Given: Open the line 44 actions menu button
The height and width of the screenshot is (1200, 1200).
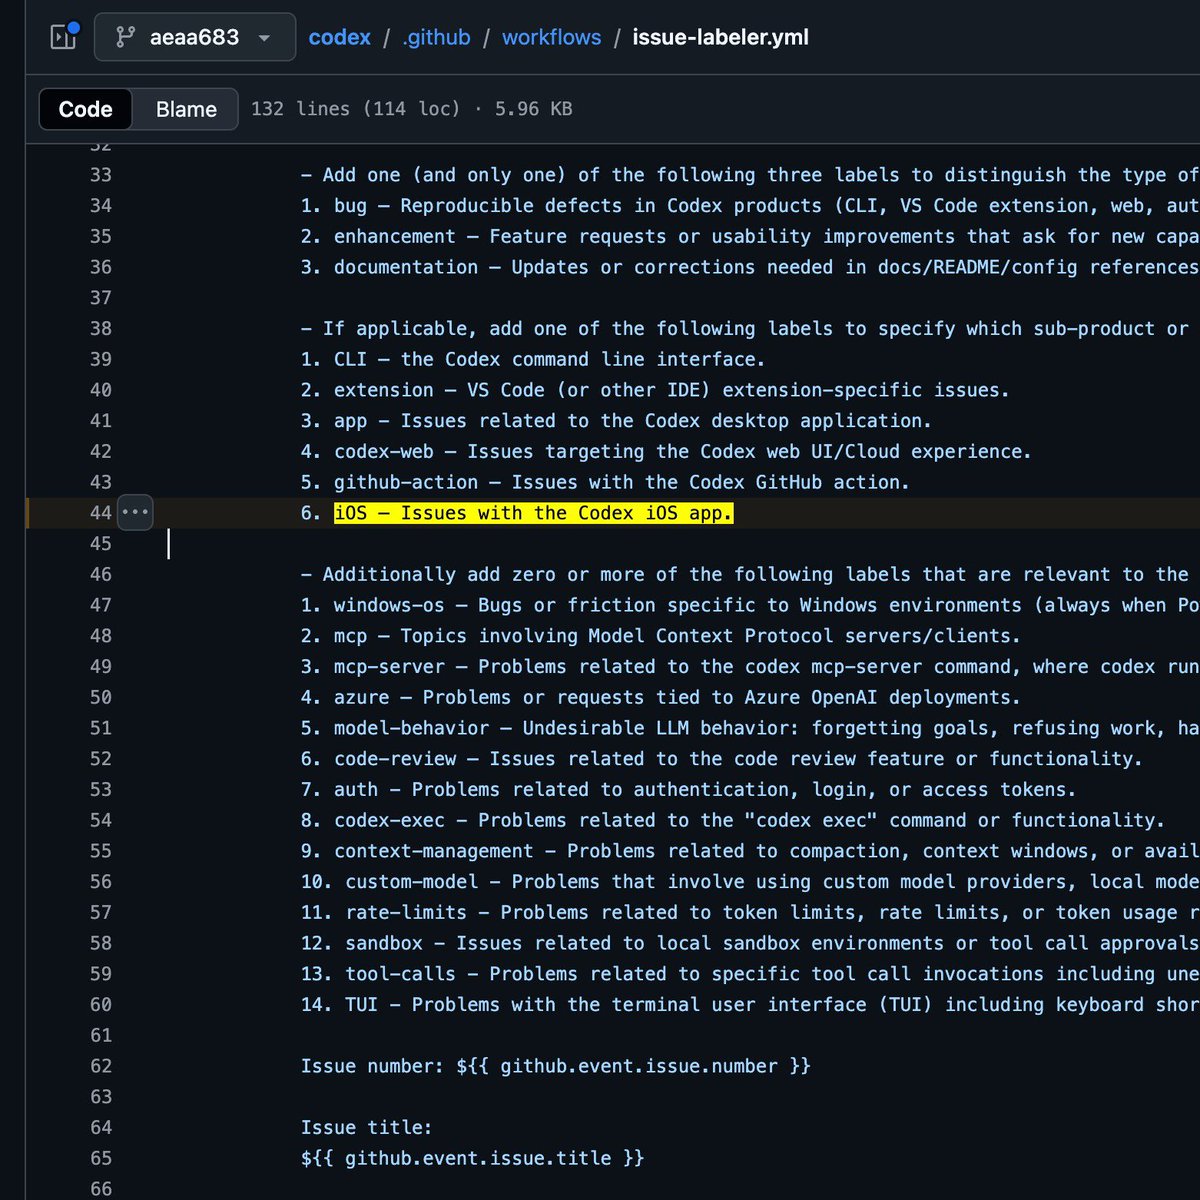Looking at the screenshot, I should point(135,512).
